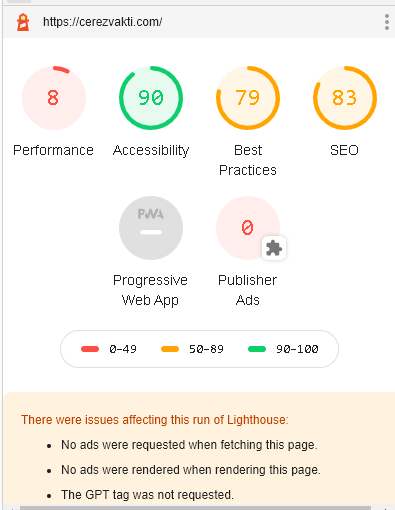Jump to Performance score gauge 8

click(54, 98)
